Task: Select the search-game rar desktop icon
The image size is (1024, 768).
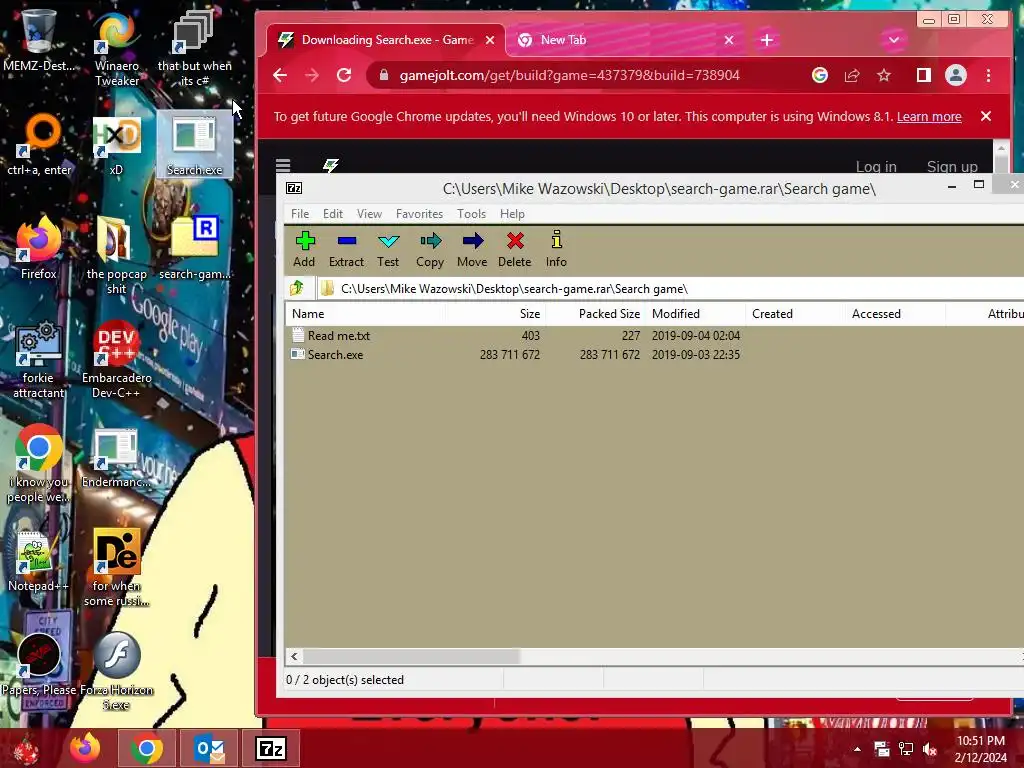Action: [x=195, y=248]
